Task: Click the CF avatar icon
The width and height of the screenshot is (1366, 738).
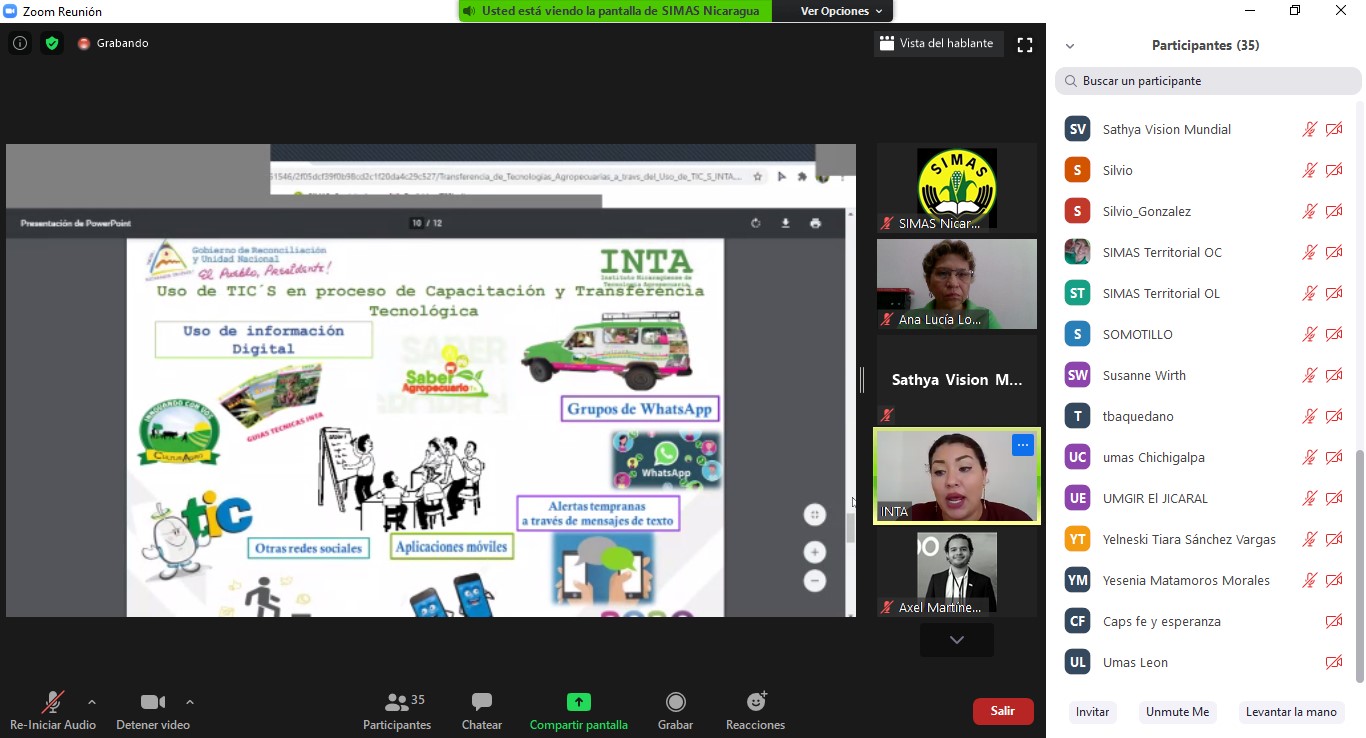Action: point(1077,621)
